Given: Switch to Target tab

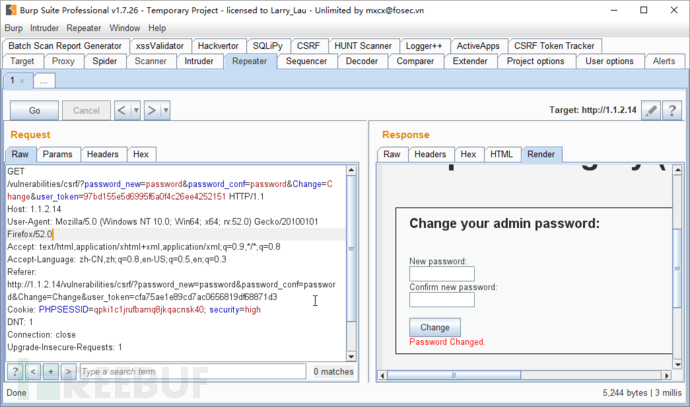Looking at the screenshot, I should tap(22, 61).
